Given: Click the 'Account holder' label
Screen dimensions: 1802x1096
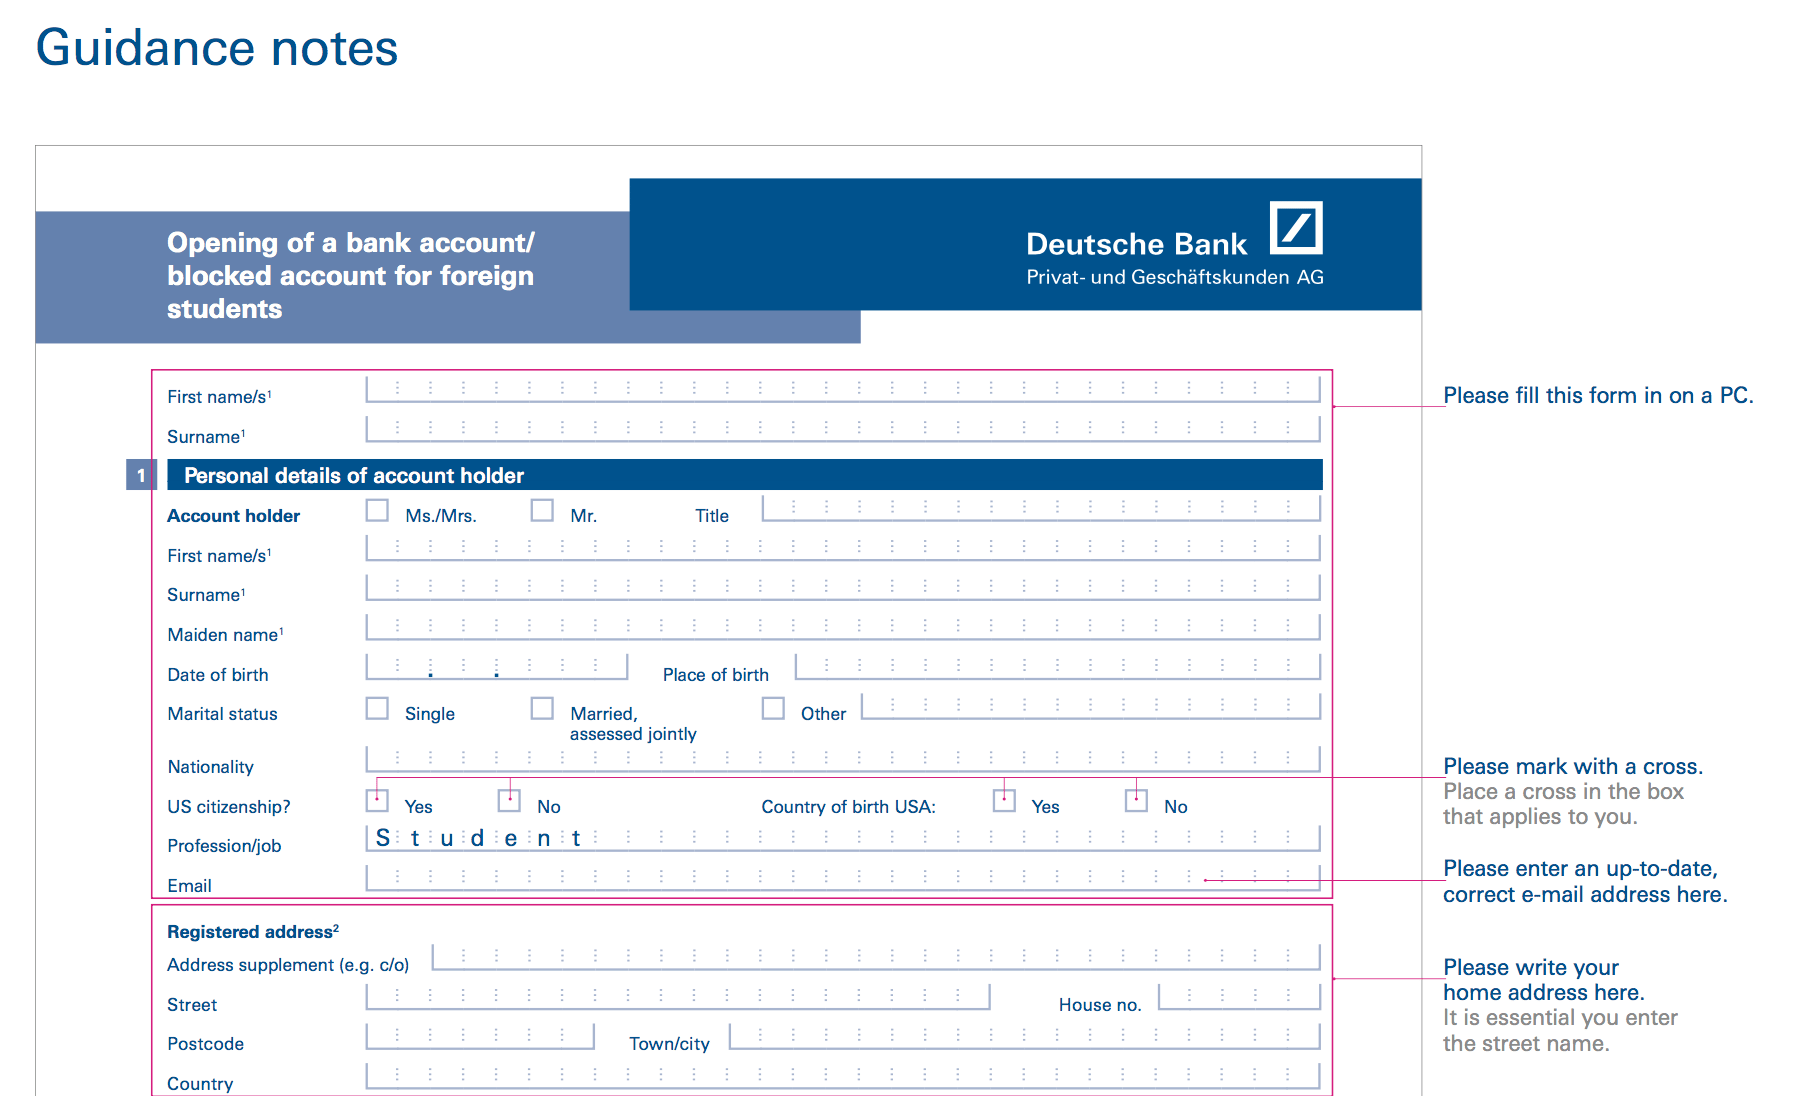Looking at the screenshot, I should click(x=233, y=516).
